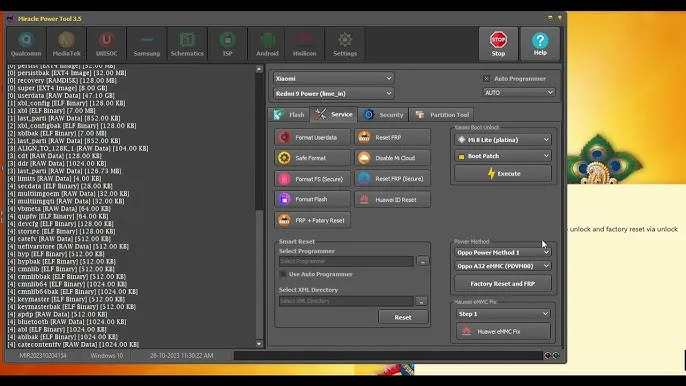Open the Oppo Power Method 1 dropdown

click(503, 253)
